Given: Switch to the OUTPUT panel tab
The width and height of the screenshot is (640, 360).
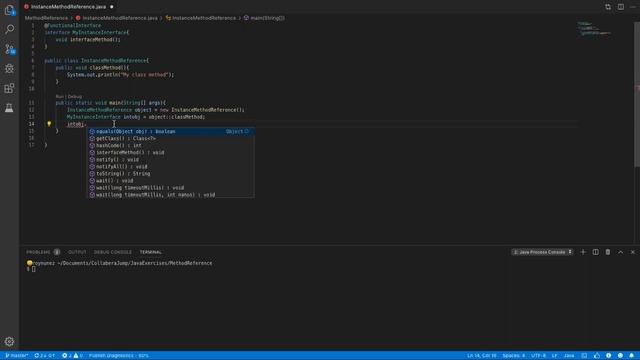Looking at the screenshot, I should coord(77,252).
